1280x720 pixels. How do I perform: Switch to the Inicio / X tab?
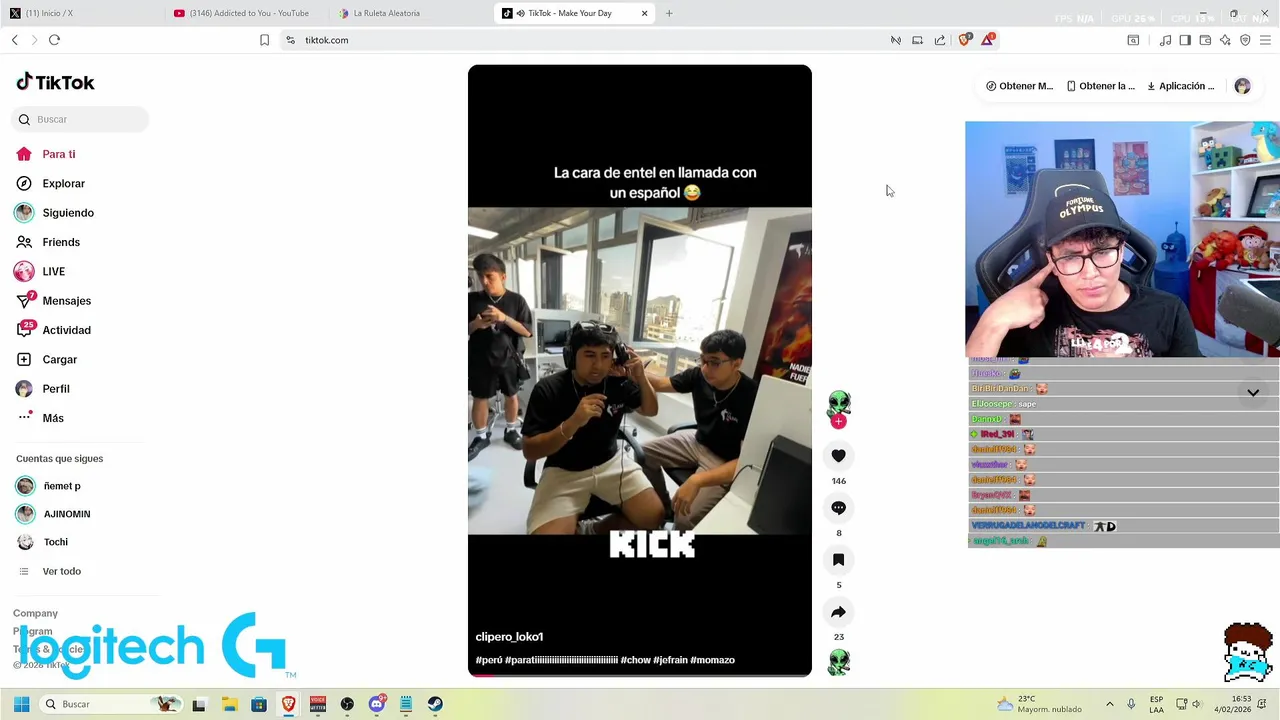(80, 13)
